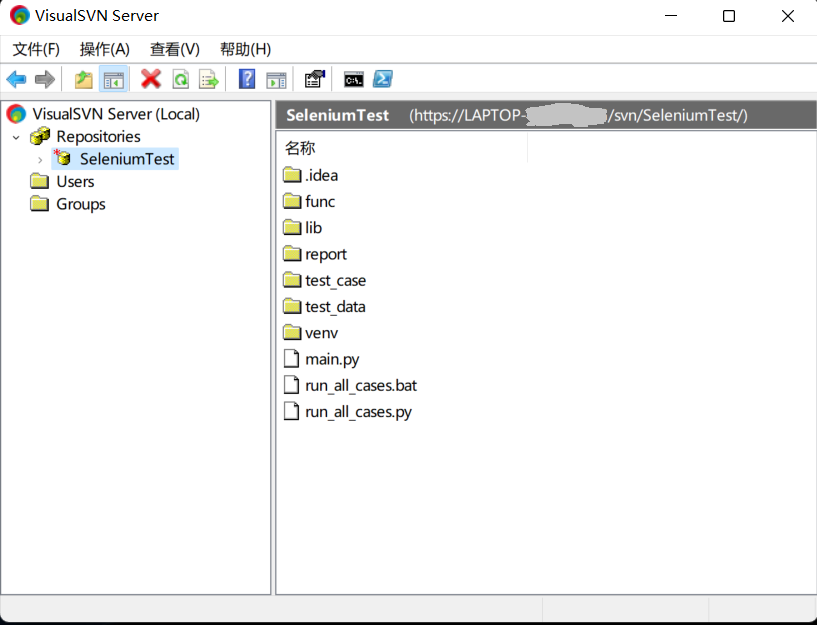The height and width of the screenshot is (625, 817).
Task: Minimize the VisualSVN Server window
Action: tap(671, 16)
